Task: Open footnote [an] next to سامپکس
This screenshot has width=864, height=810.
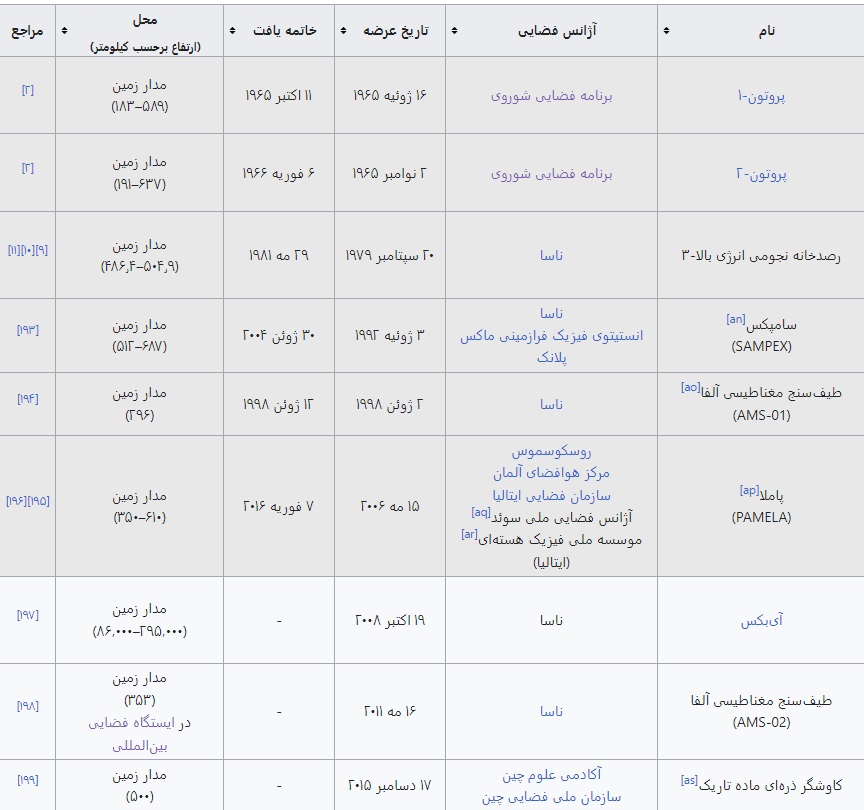Action: click(736, 318)
